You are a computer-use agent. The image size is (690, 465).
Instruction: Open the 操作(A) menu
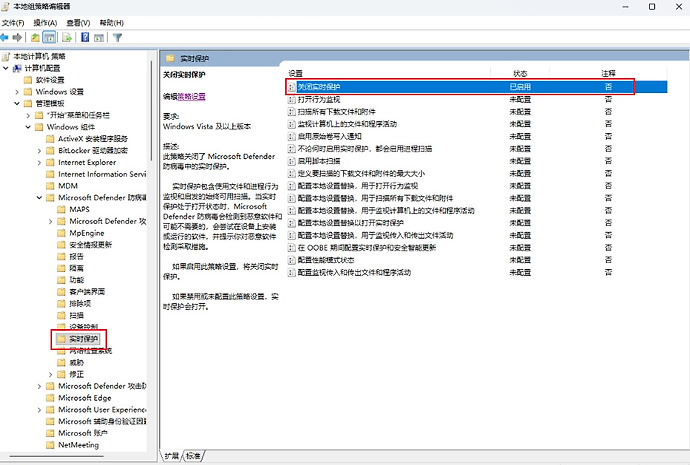[45, 23]
